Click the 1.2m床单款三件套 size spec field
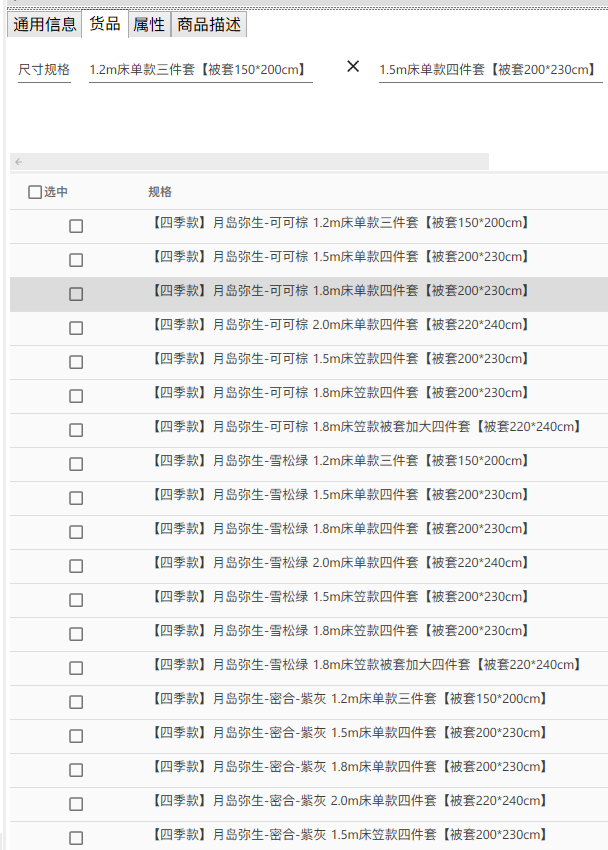Image resolution: width=608 pixels, height=850 pixels. pos(200,70)
